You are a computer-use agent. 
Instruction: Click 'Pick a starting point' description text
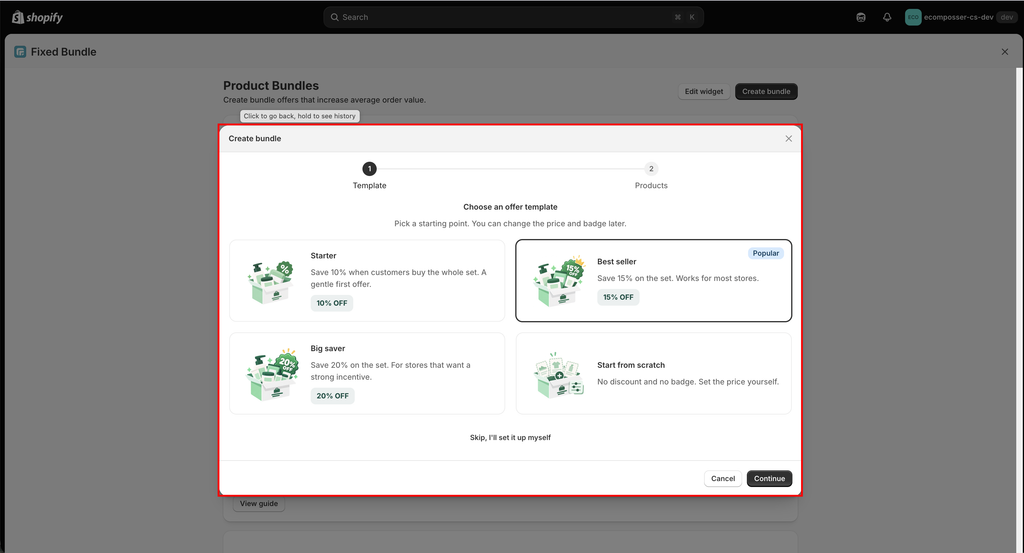click(x=510, y=223)
